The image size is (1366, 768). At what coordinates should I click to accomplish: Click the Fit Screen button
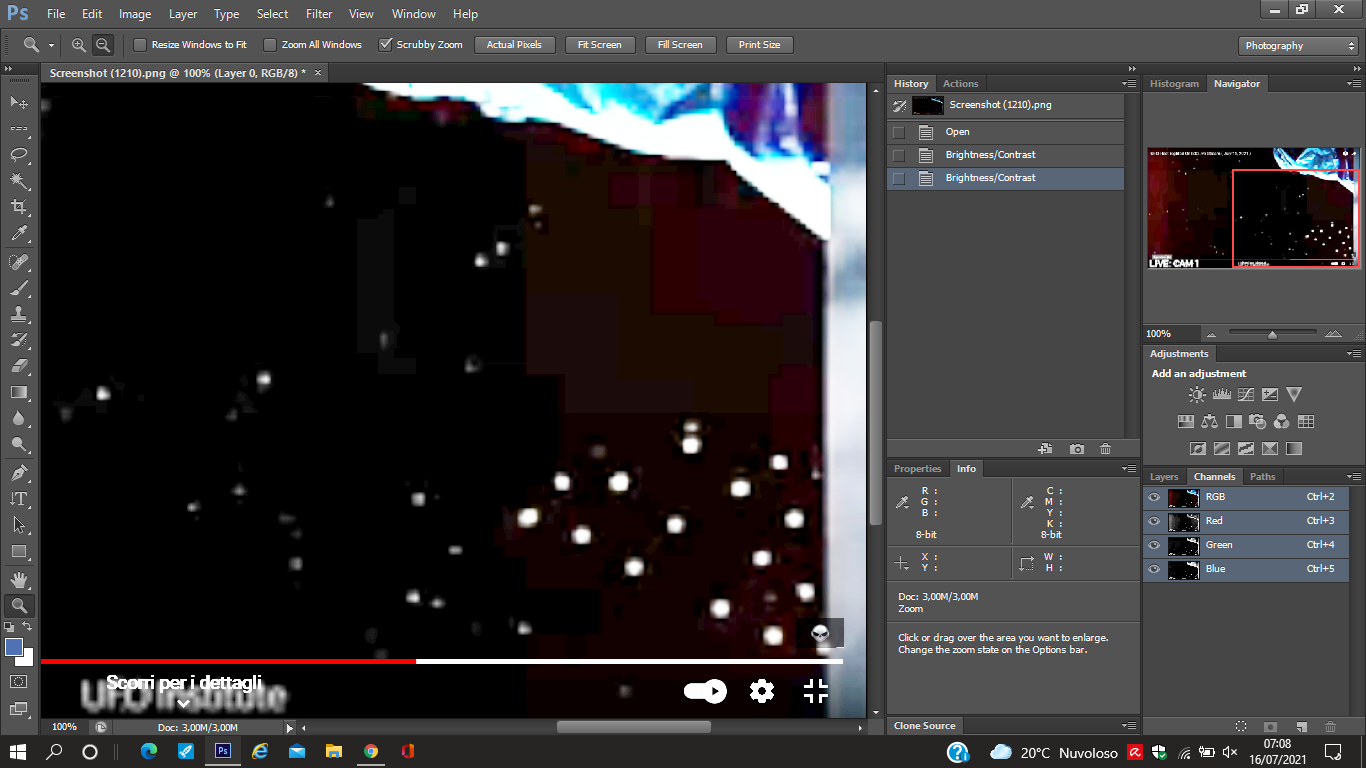click(x=599, y=45)
